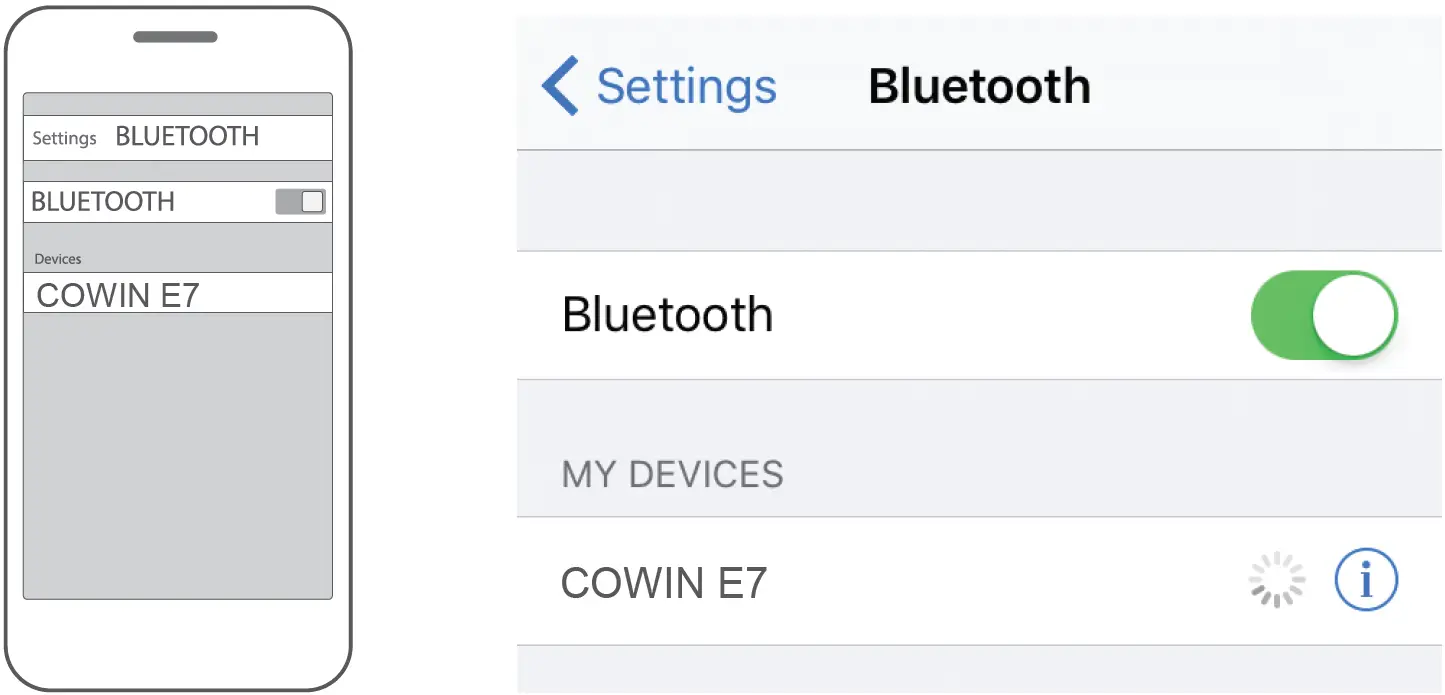The height and width of the screenshot is (695, 1445).
Task: Click the BLUETOOTH header on the phone mockup
Action: 103,201
